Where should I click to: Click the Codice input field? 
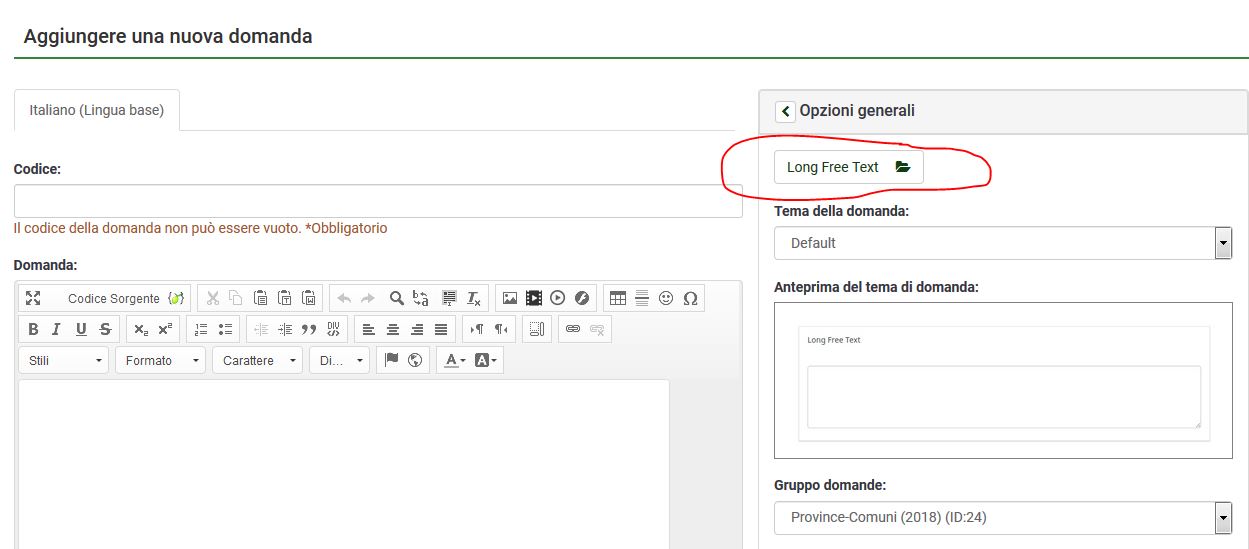tap(378, 200)
